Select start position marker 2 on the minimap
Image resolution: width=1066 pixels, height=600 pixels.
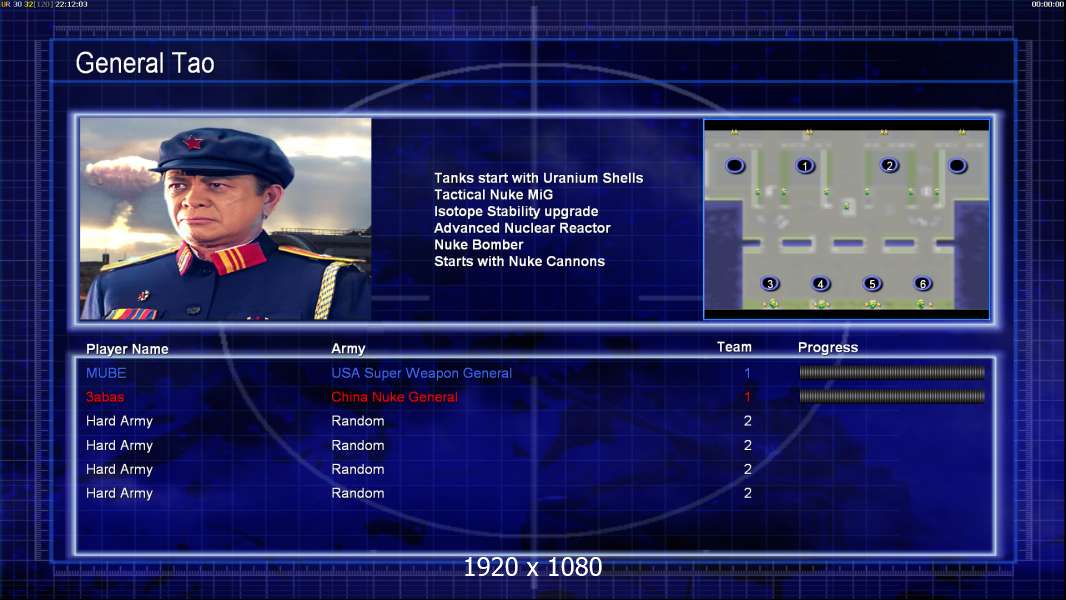pos(889,165)
